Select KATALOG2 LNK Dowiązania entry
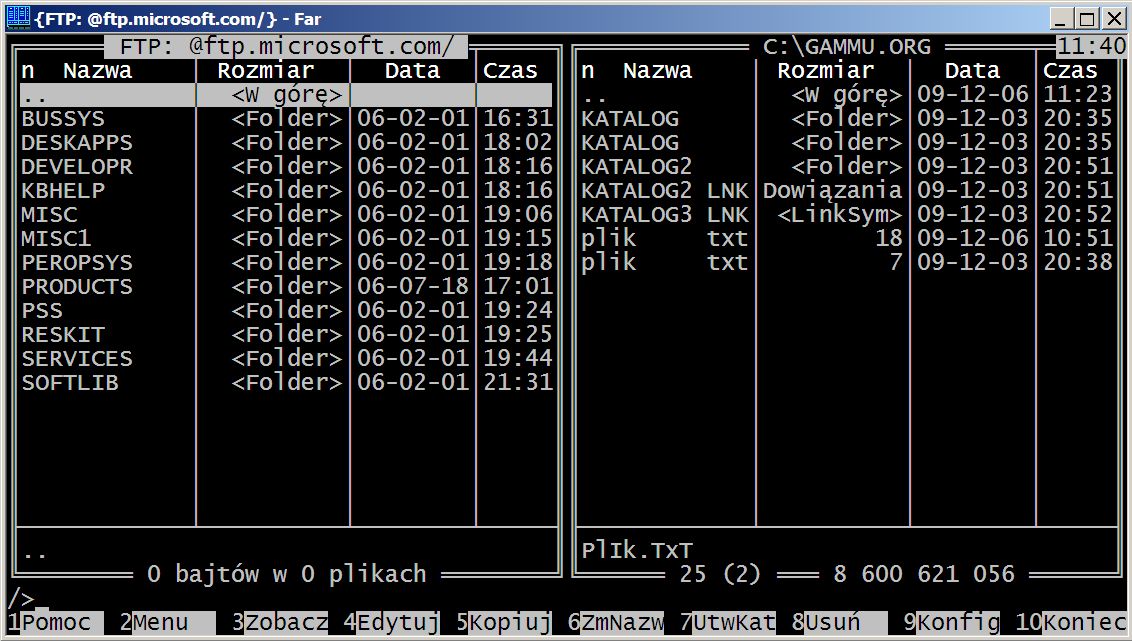This screenshot has width=1132, height=641. click(847, 191)
